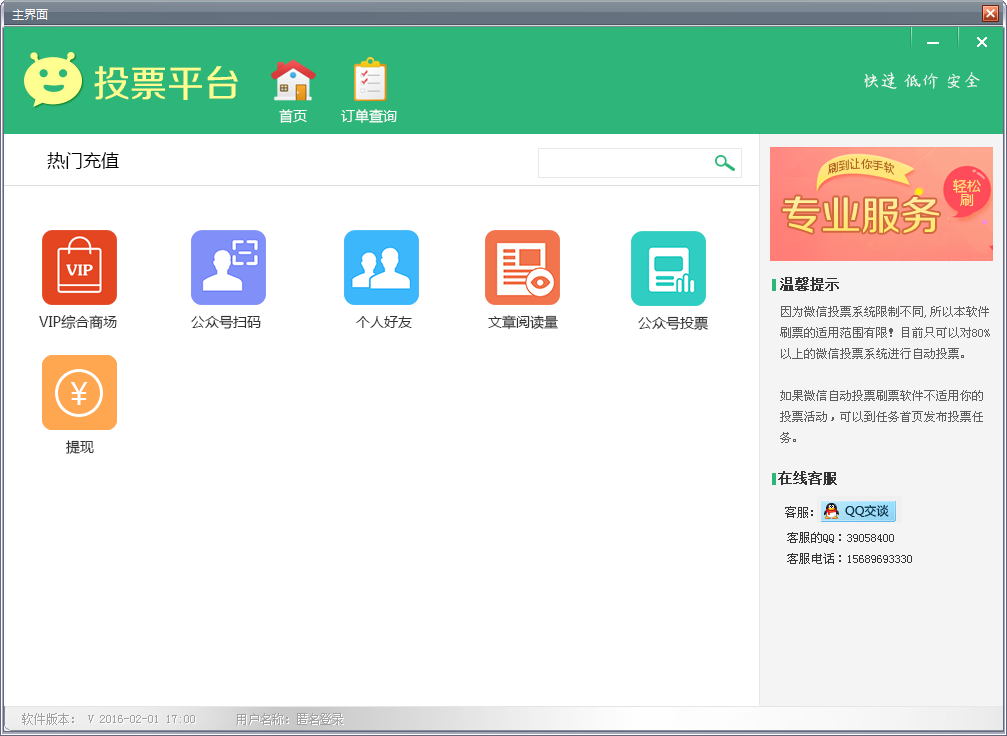Click the service phone number 15689693330
1007x736 pixels.
coord(879,559)
